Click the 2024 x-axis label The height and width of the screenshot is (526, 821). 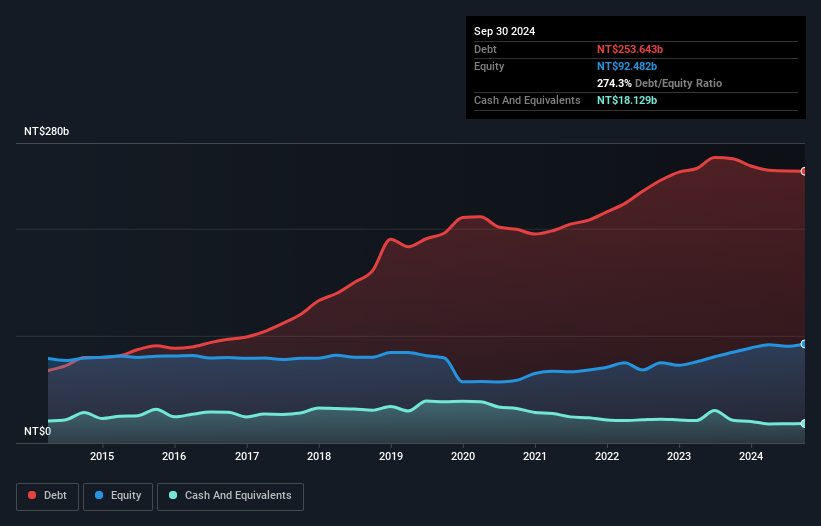pos(751,456)
